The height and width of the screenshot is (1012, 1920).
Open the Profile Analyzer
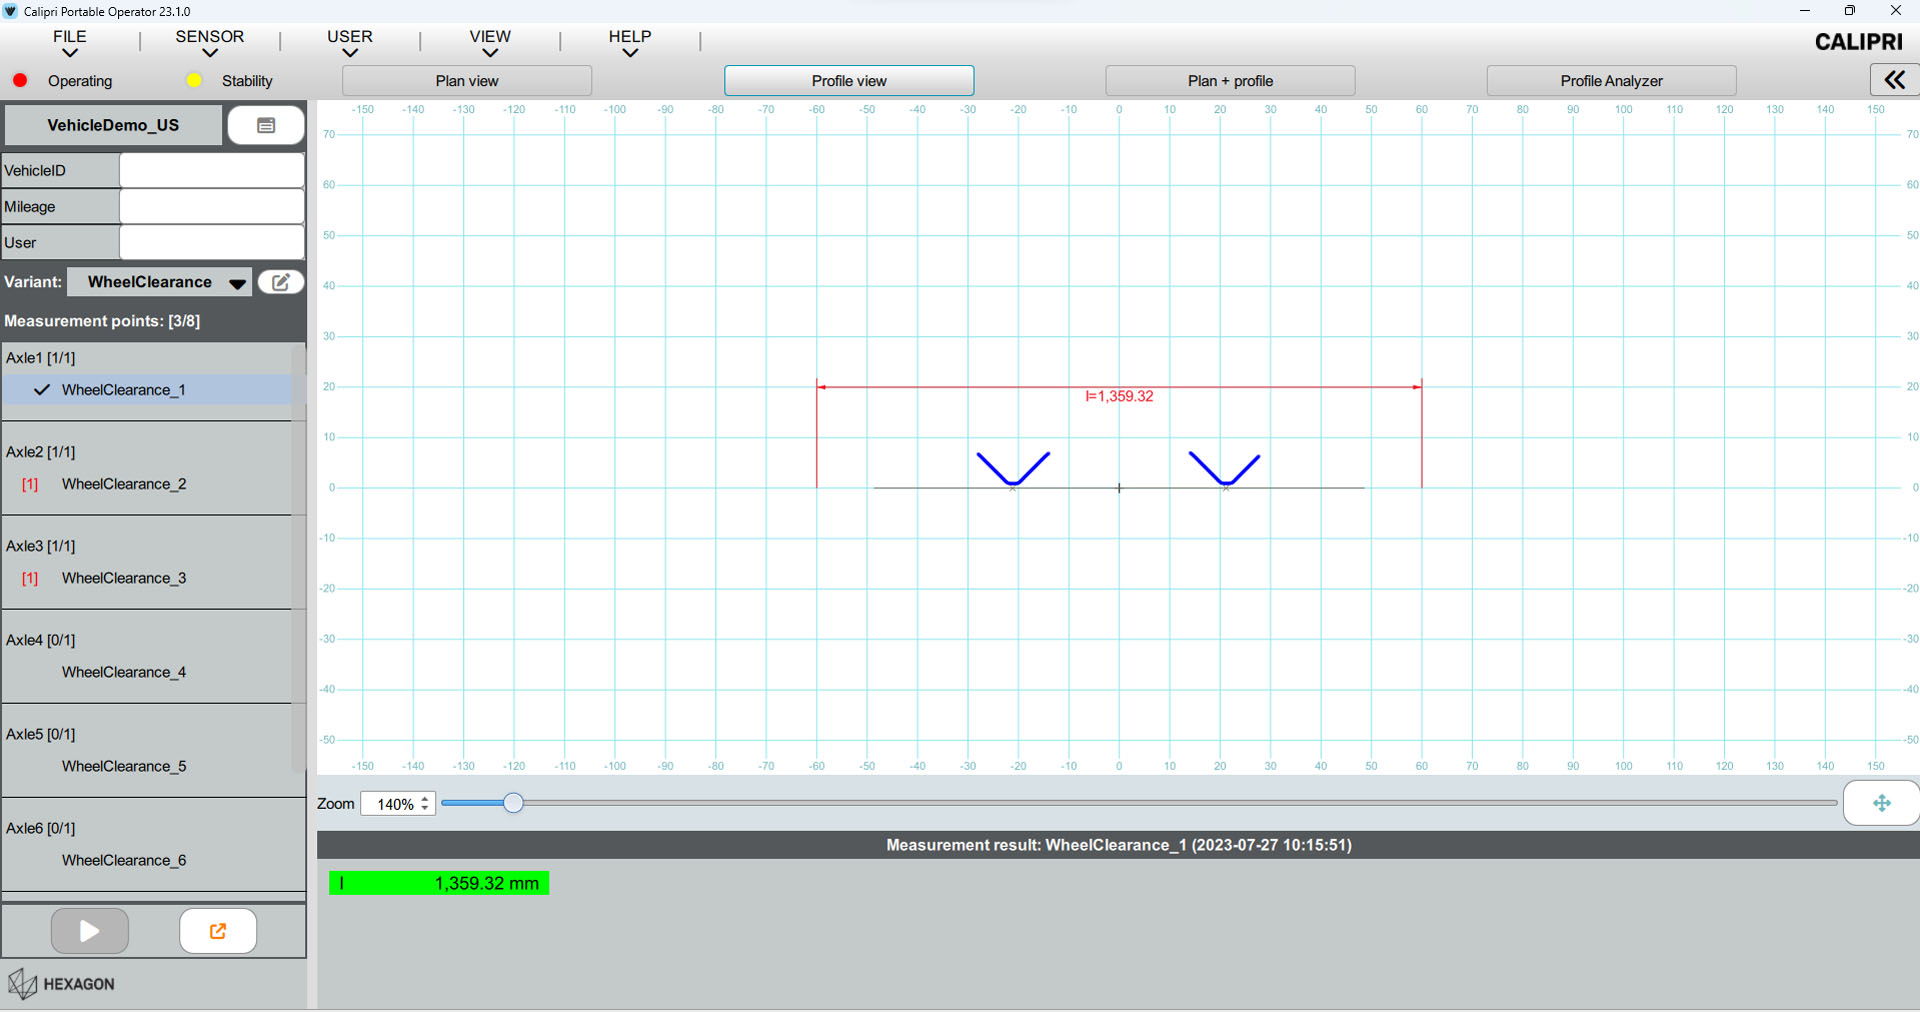pos(1611,81)
